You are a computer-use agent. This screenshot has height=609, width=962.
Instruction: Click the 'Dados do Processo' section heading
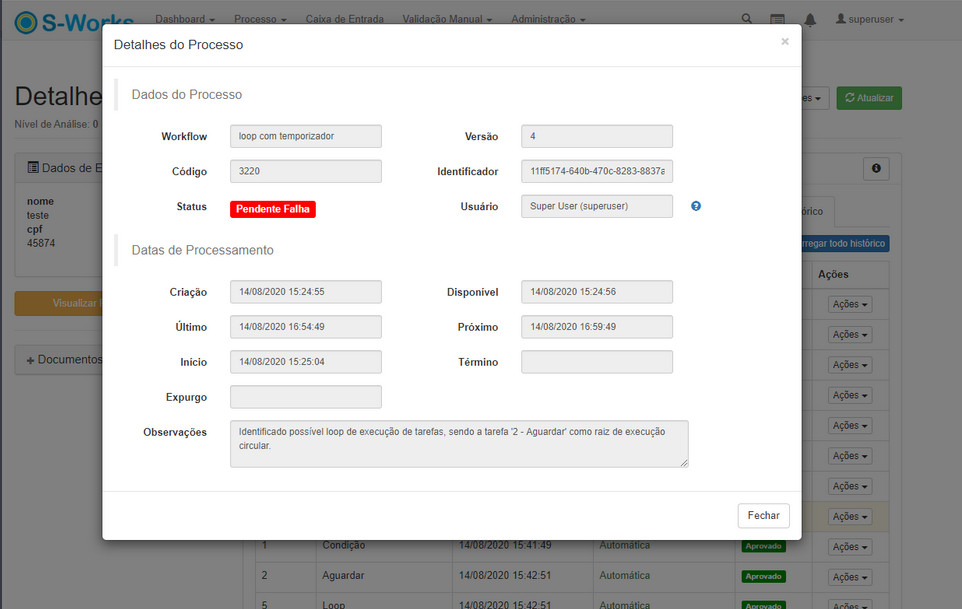click(x=187, y=94)
